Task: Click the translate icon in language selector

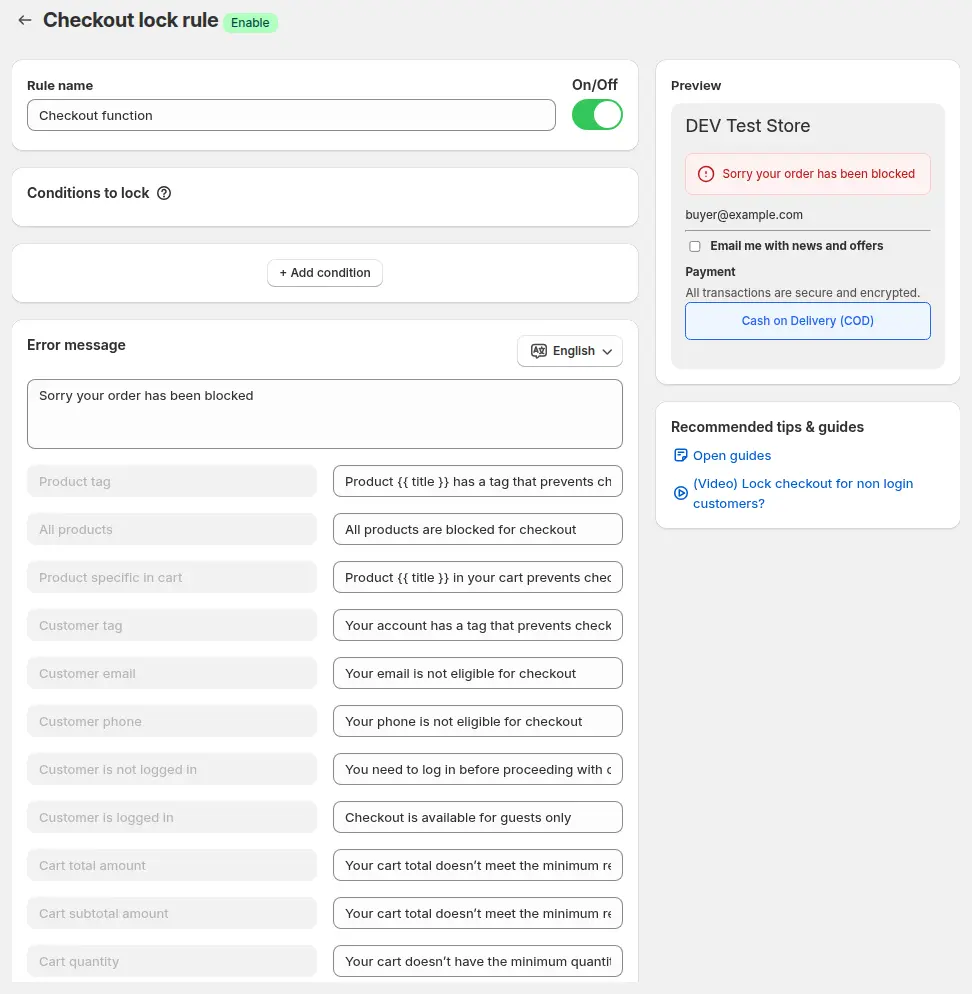Action: pyautogui.click(x=539, y=351)
